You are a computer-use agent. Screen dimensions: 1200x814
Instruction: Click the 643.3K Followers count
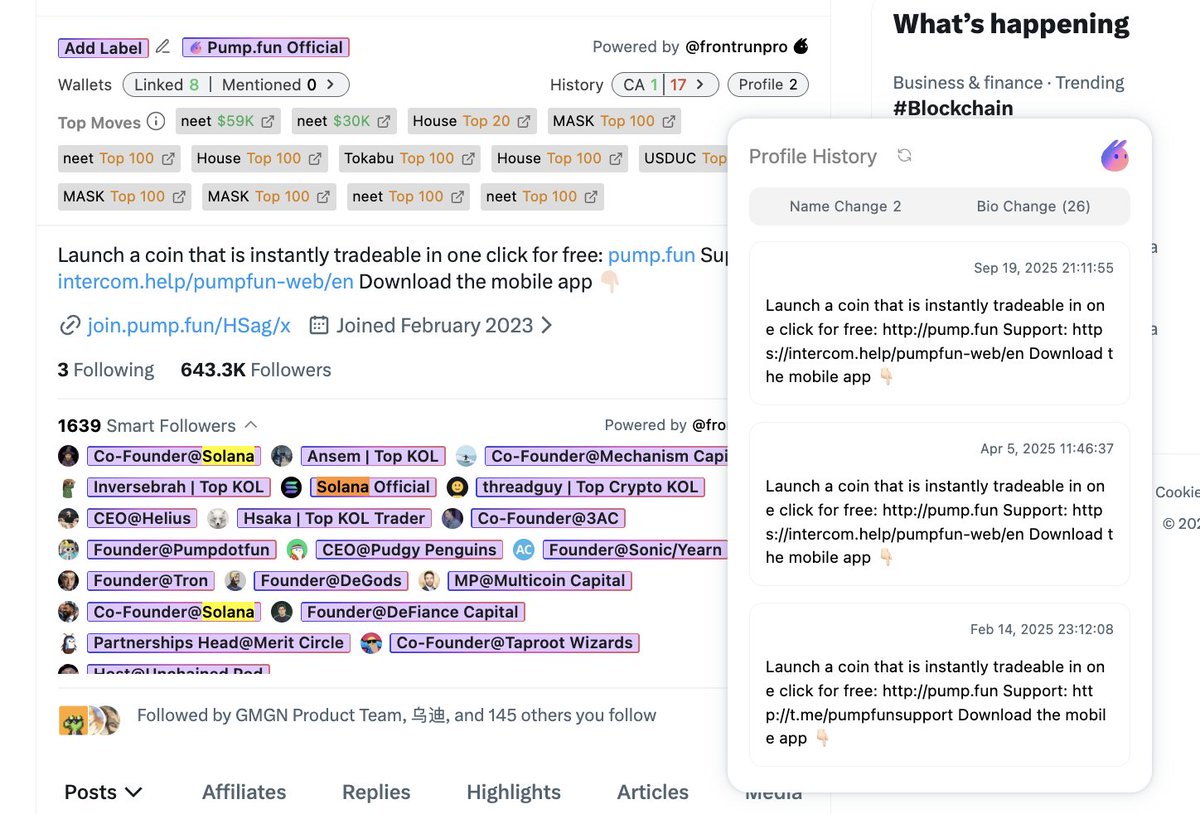click(x=256, y=370)
